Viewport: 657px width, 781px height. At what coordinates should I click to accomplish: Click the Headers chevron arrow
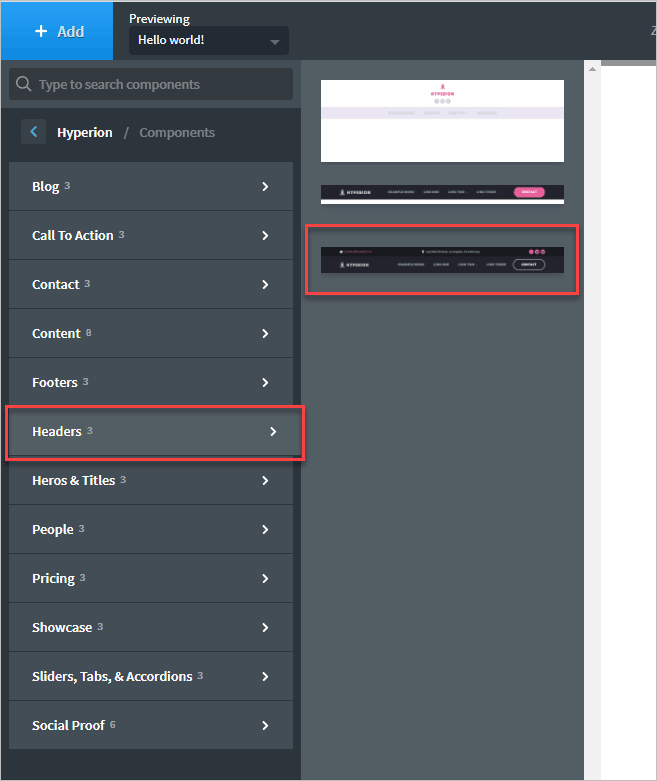pos(273,431)
